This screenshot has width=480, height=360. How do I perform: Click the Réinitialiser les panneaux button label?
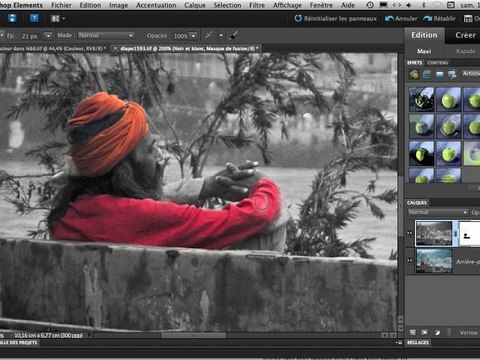[x=340, y=19]
